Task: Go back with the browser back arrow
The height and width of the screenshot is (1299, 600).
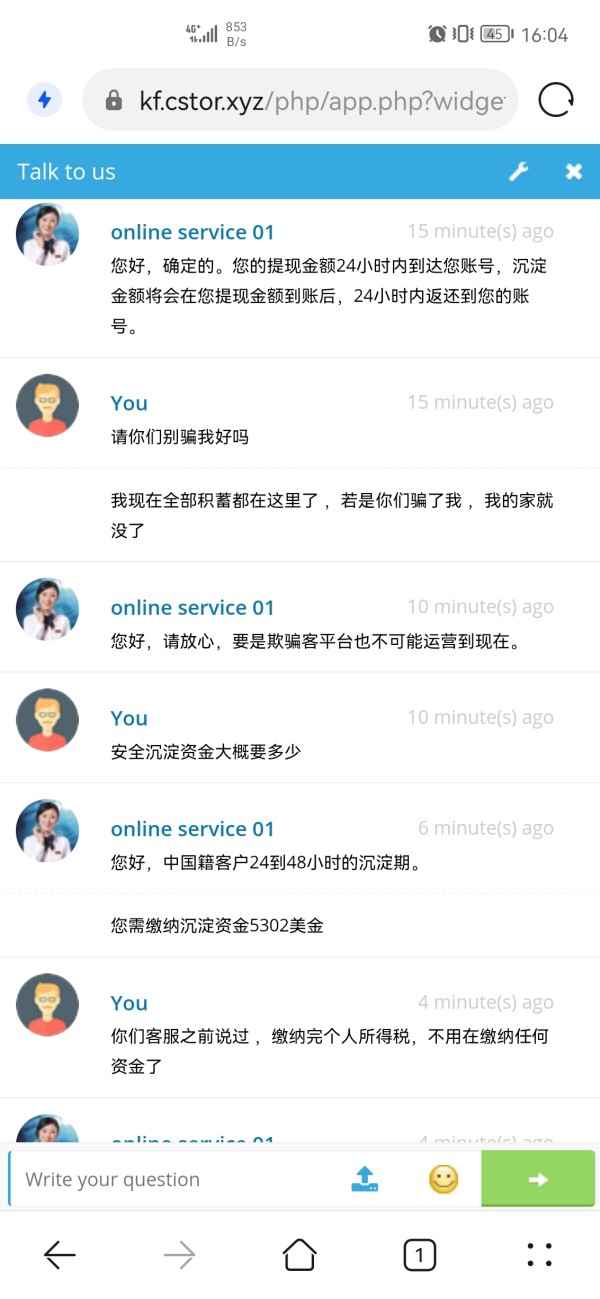Action: click(x=60, y=1255)
